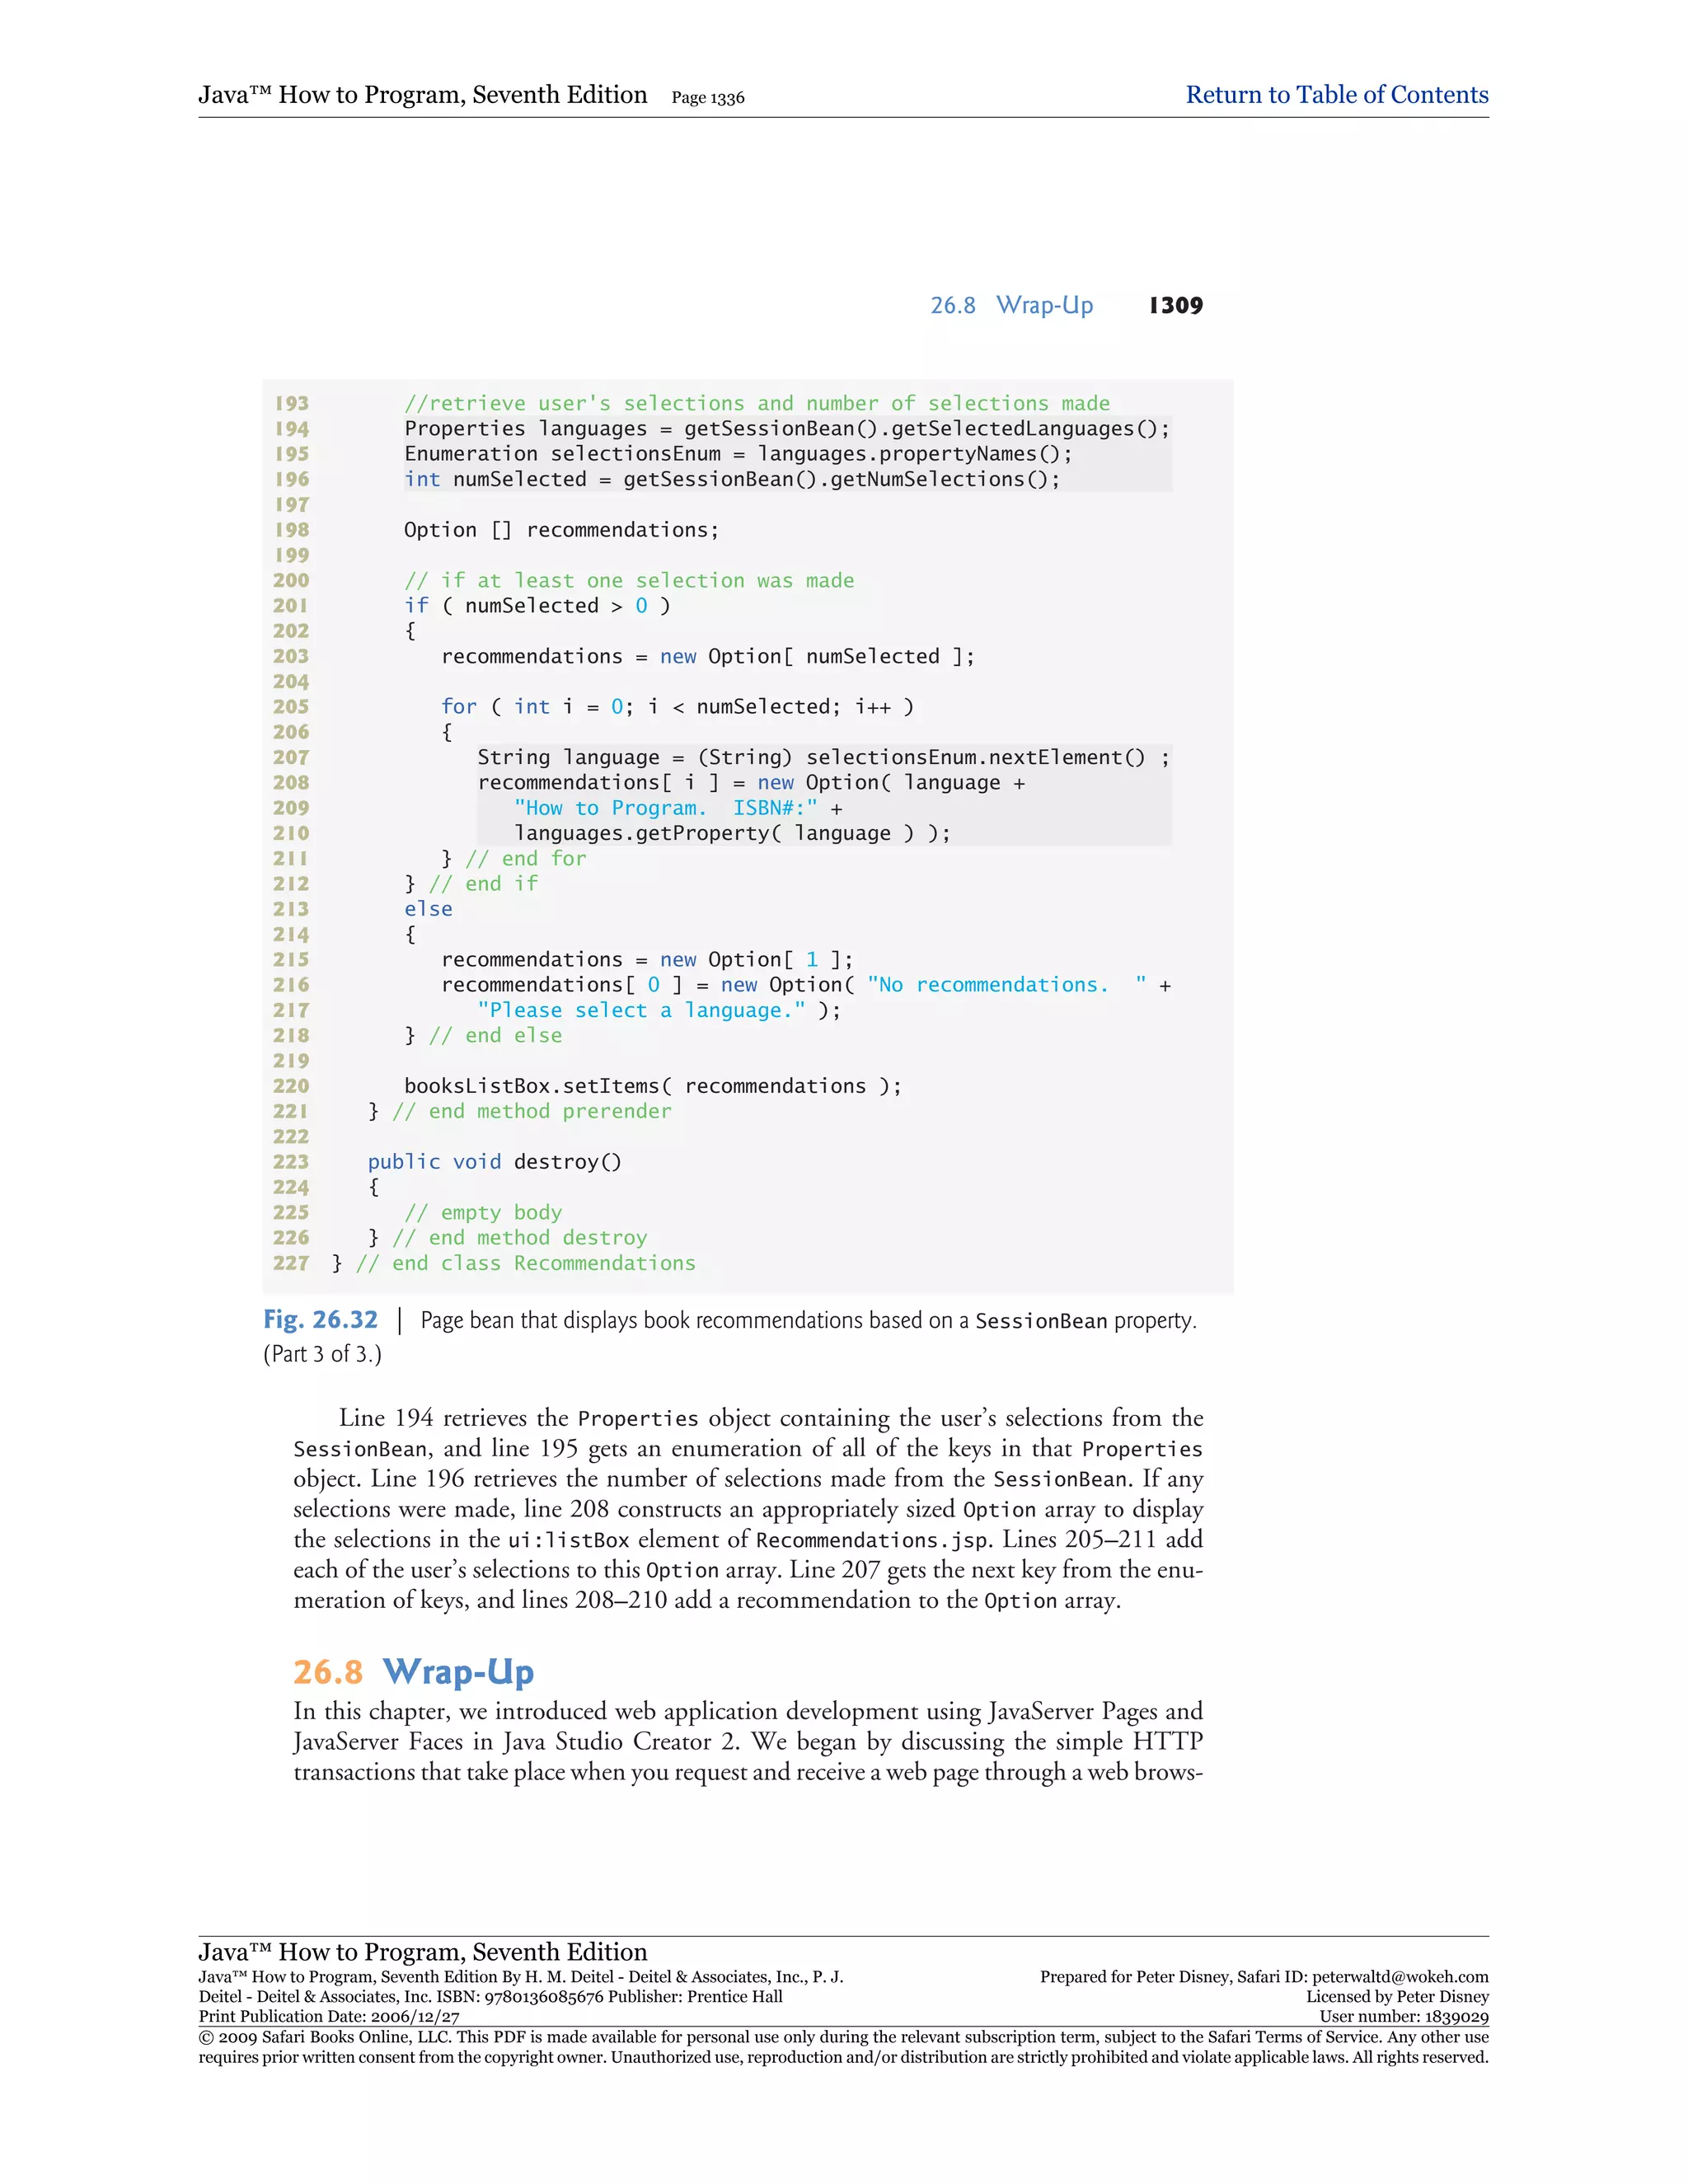Viewport: 1688px width, 2184px height.
Task: Click the blue Wrap-Up section heading
Action: [458, 1672]
